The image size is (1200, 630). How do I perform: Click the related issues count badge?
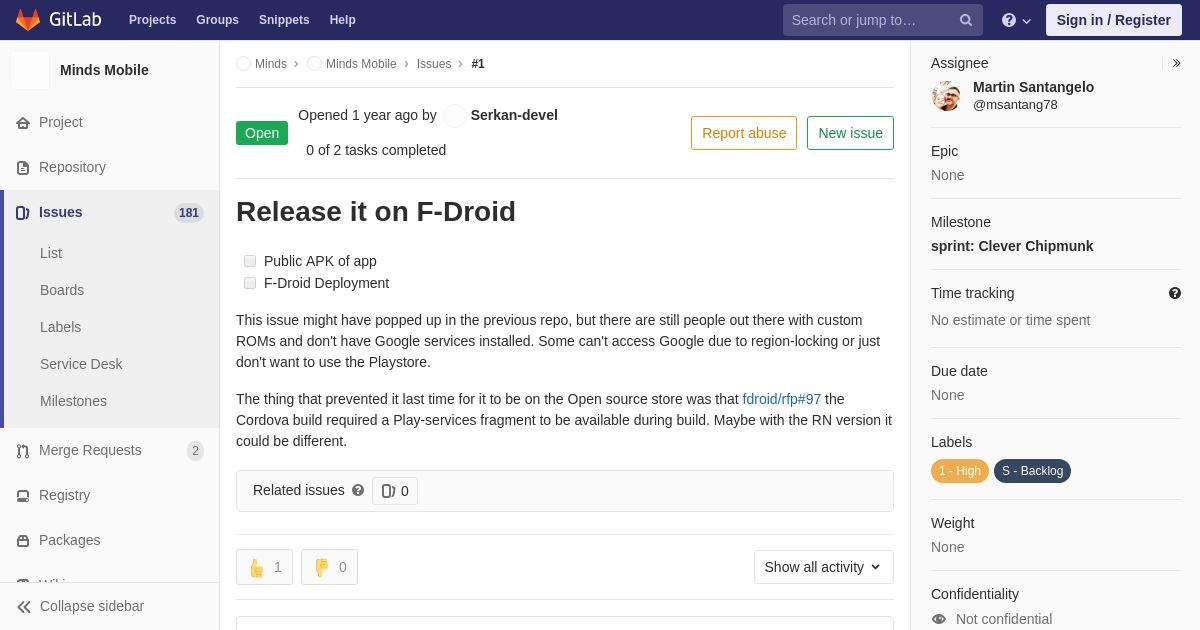point(395,491)
